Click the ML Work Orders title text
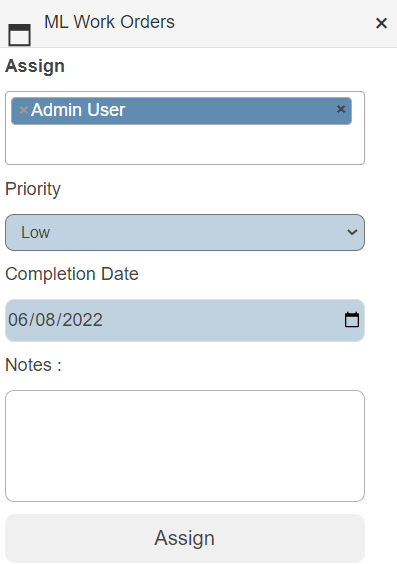 [109, 22]
